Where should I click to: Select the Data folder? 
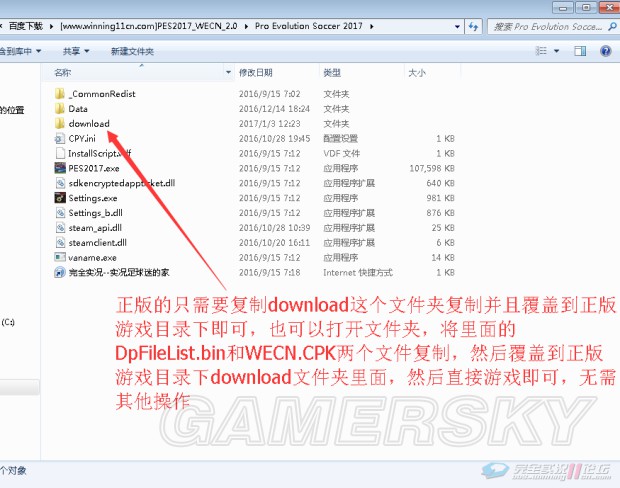tap(78, 108)
